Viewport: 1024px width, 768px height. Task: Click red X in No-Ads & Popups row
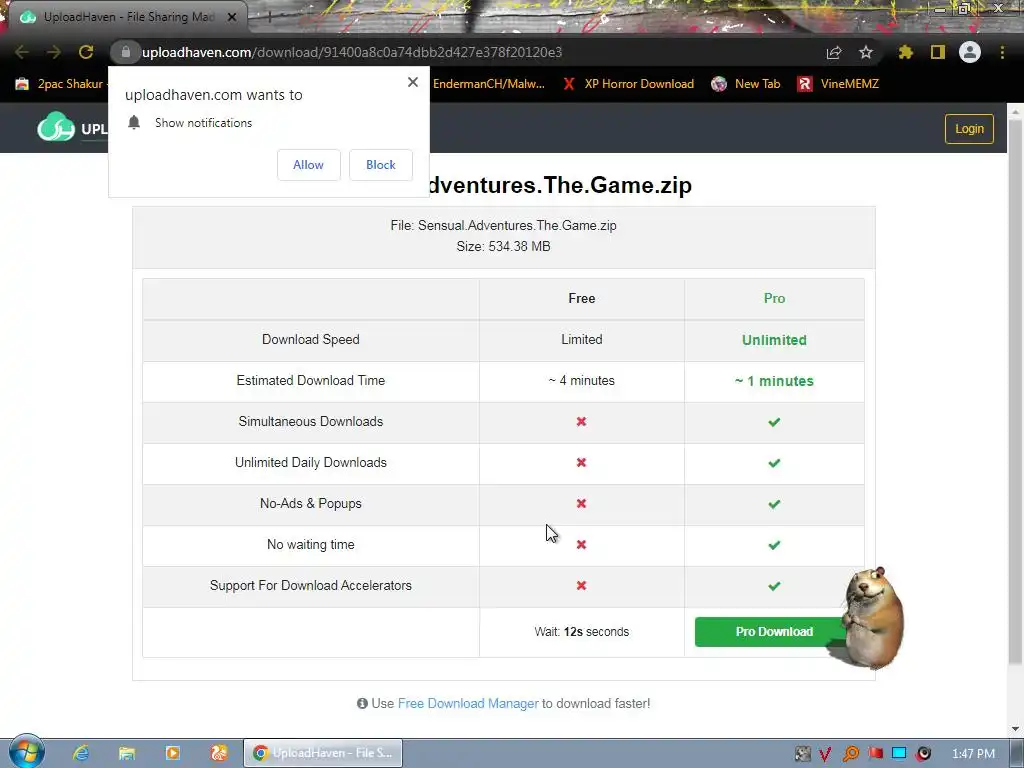pos(581,504)
